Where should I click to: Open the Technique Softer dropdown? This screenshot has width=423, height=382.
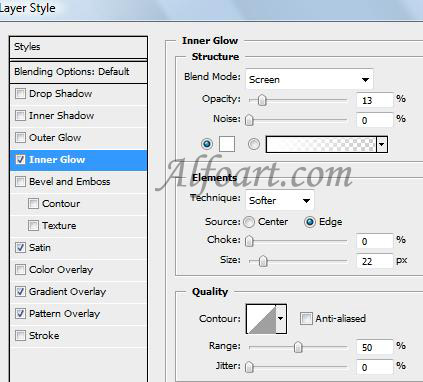[280, 200]
